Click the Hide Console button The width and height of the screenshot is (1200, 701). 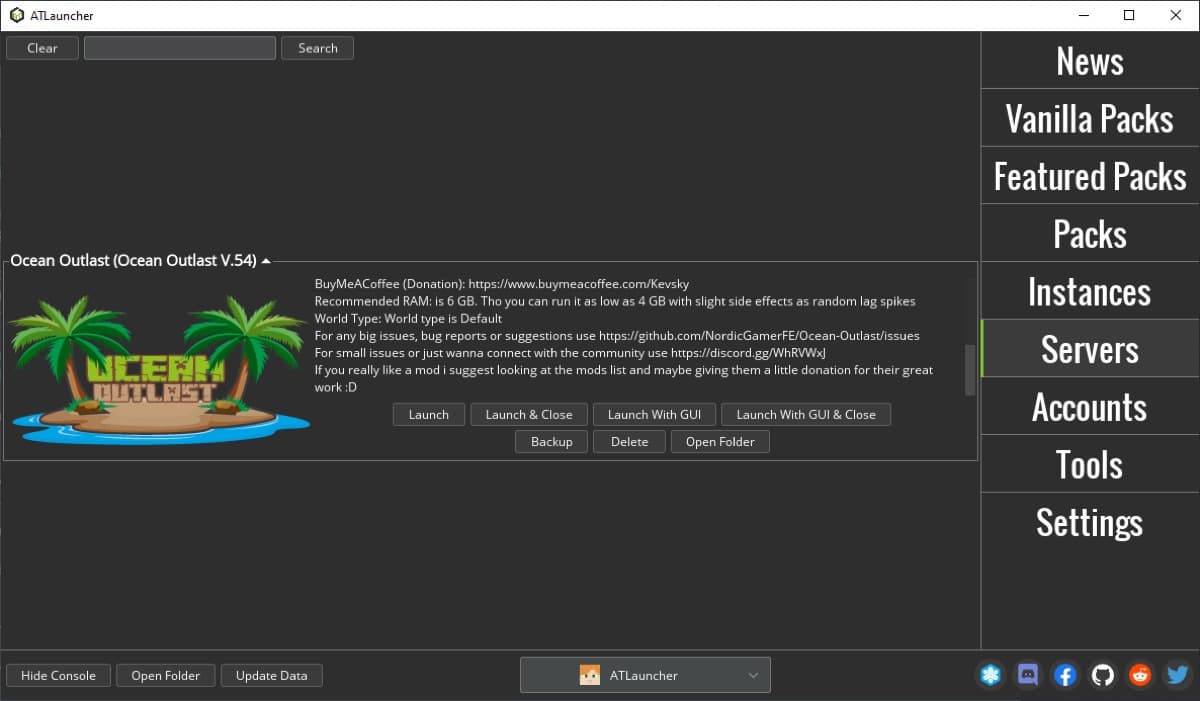[x=58, y=675]
